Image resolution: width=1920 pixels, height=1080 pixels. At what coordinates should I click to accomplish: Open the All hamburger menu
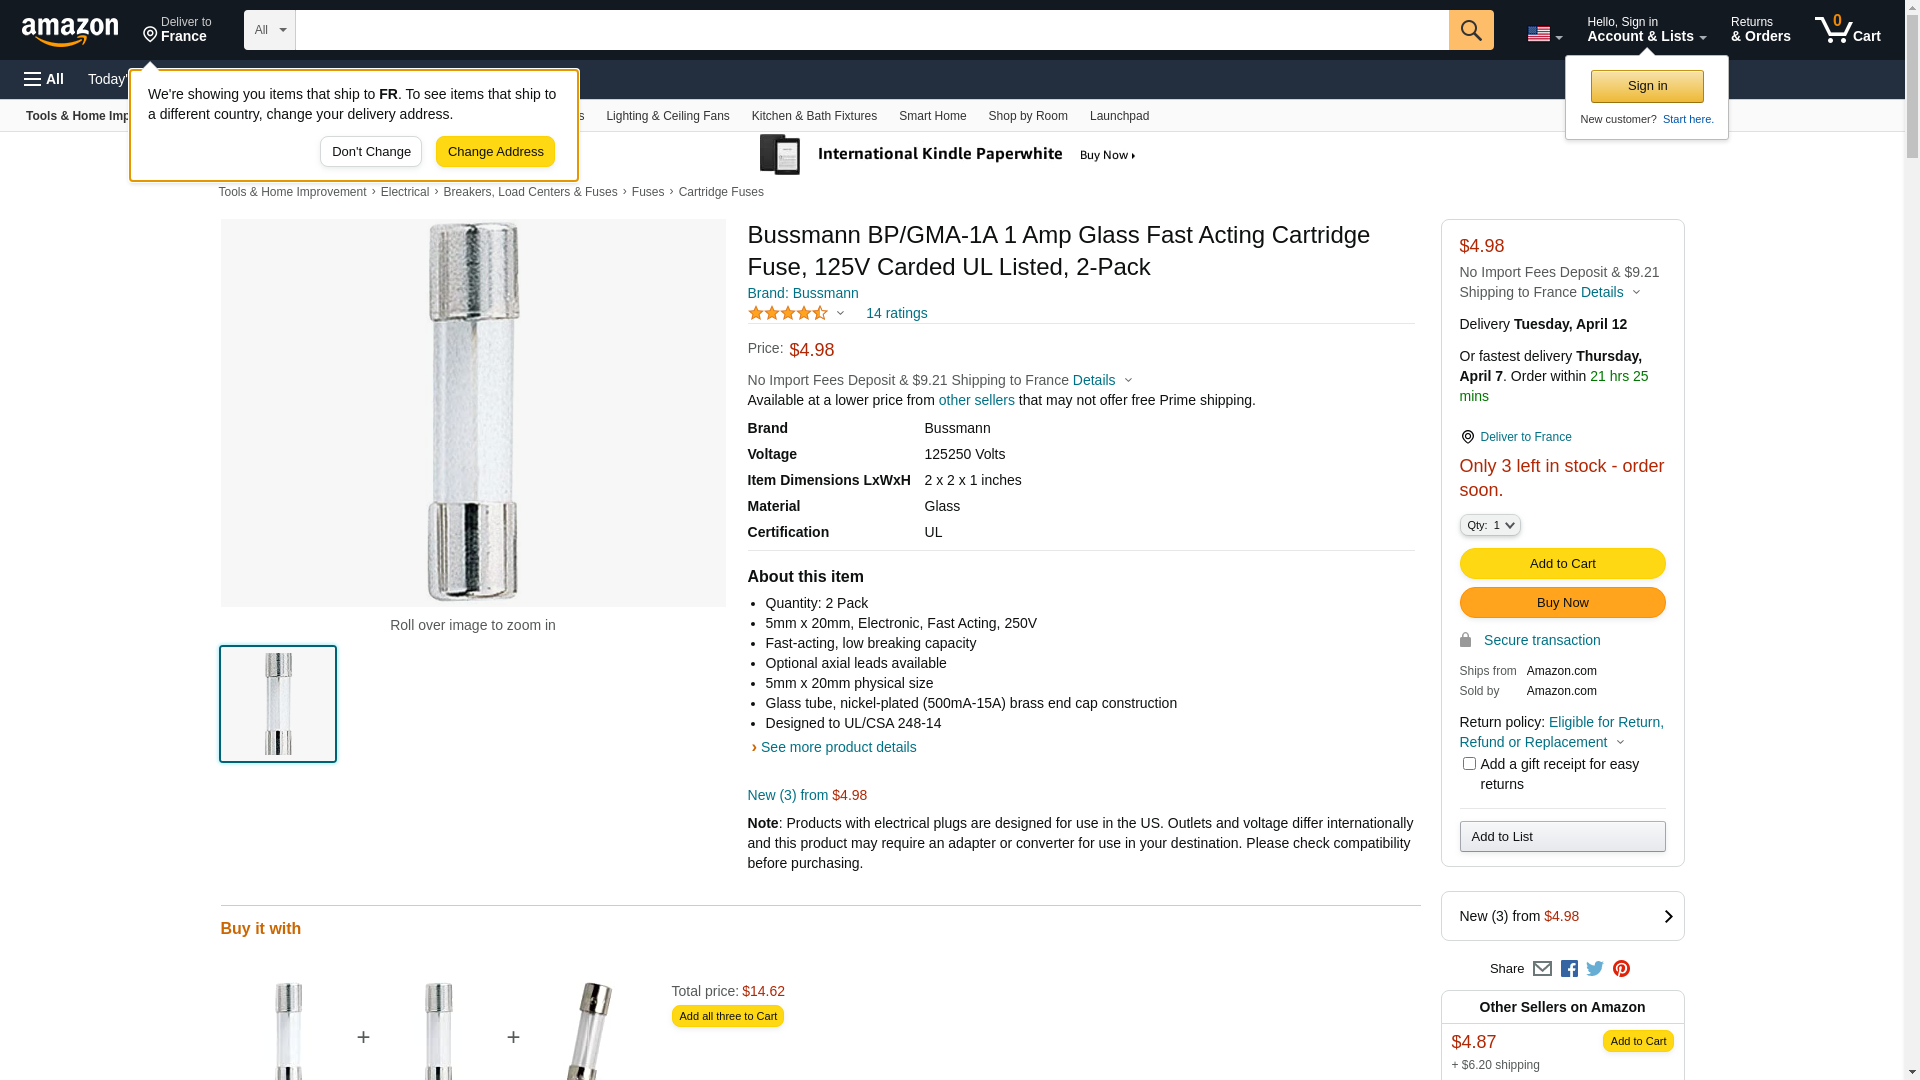pyautogui.click(x=44, y=79)
